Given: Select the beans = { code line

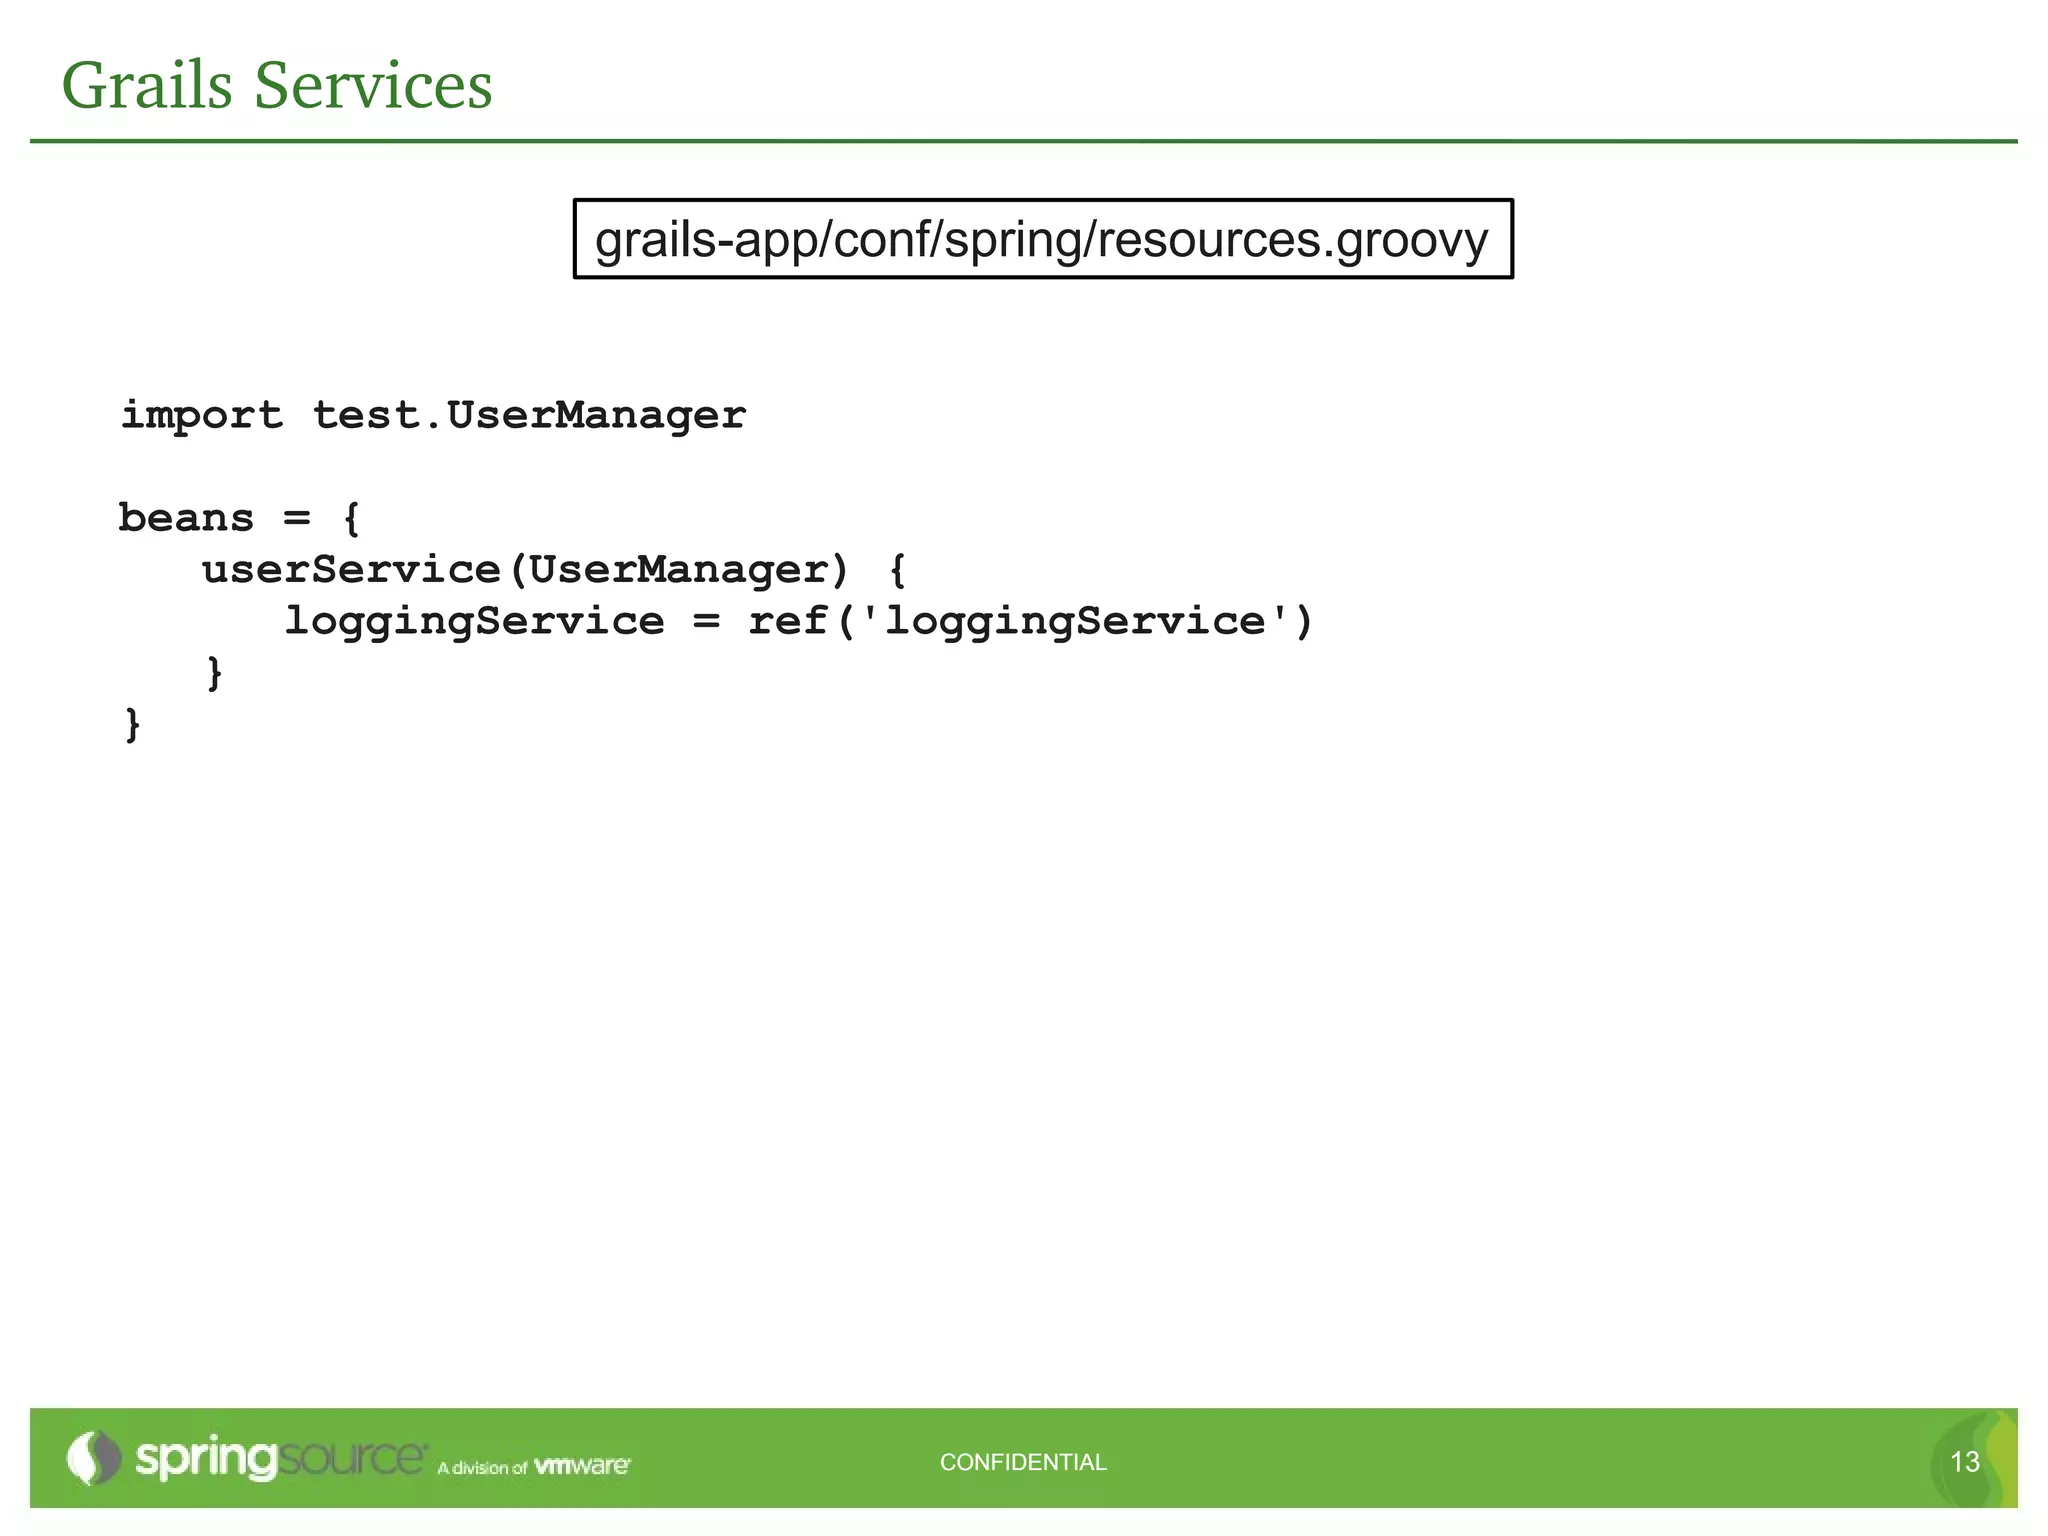Looking at the screenshot, I should (239, 518).
